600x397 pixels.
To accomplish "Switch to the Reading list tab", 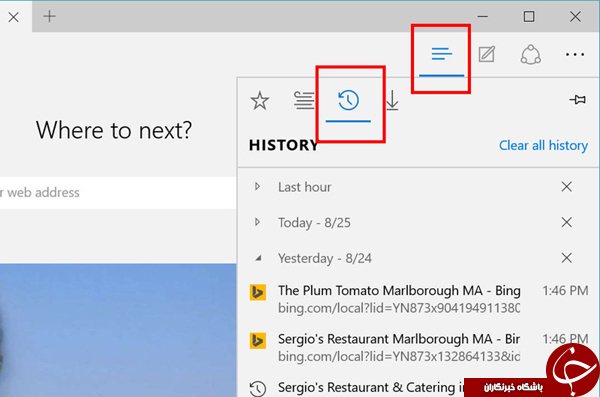I will 304,100.
